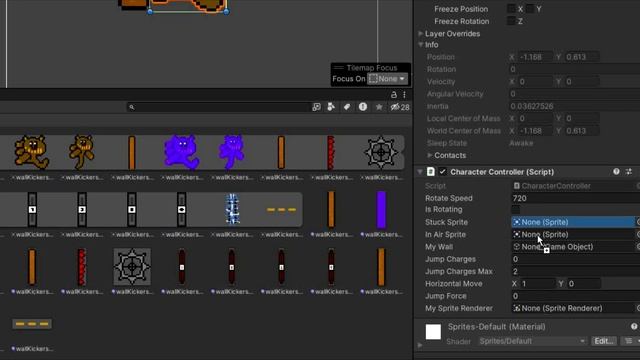The height and width of the screenshot is (360, 640).
Task: Click the sprite icon in In Air Sprite field
Action: point(516,234)
